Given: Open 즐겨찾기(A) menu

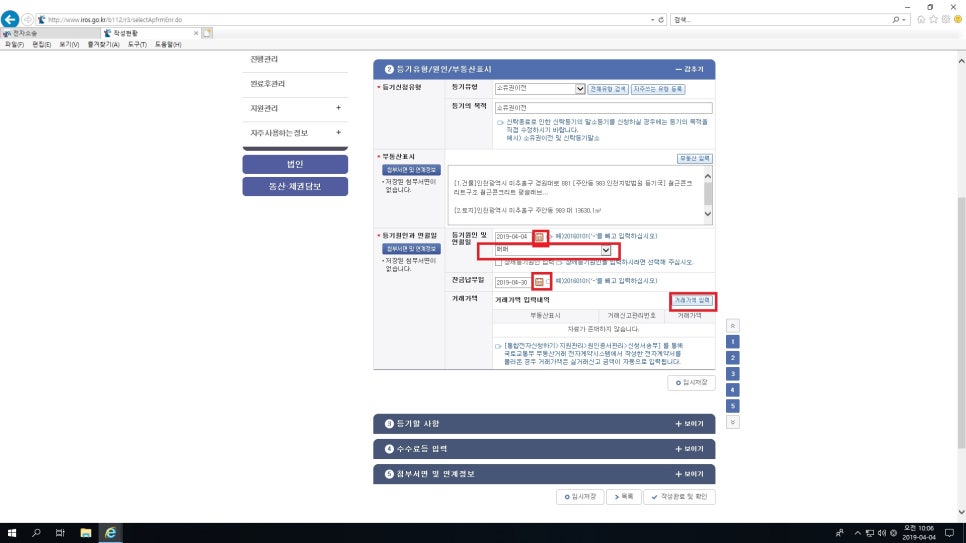Looking at the screenshot, I should pos(104,44).
